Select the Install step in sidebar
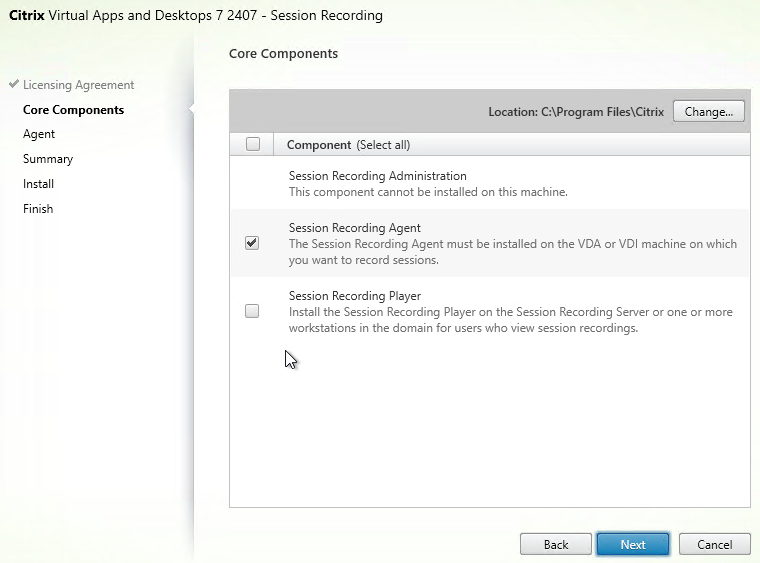This screenshot has width=760, height=563. 38,184
